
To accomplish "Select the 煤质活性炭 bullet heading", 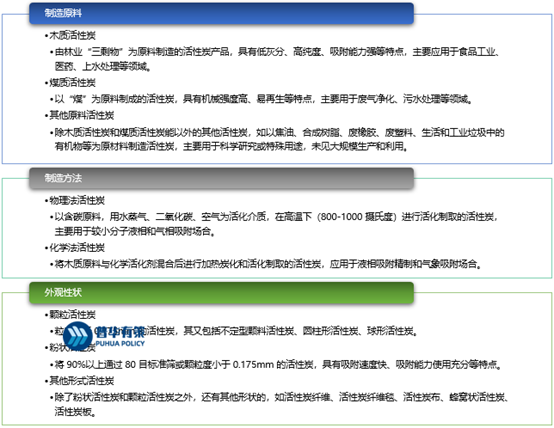I will point(72,83).
